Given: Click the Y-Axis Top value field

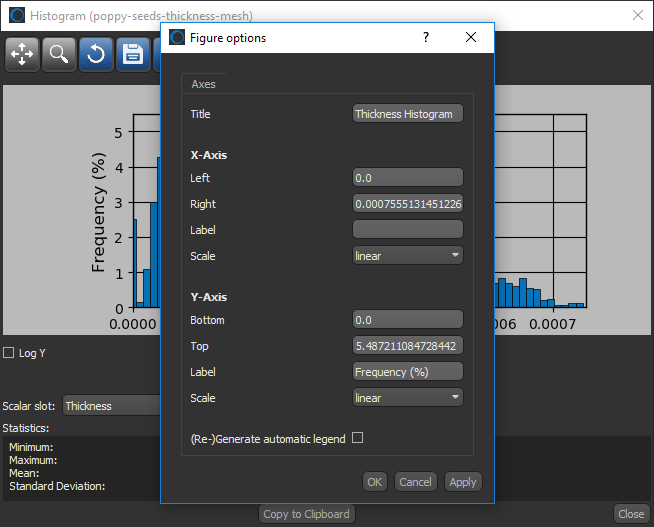Looking at the screenshot, I should click(x=408, y=346).
